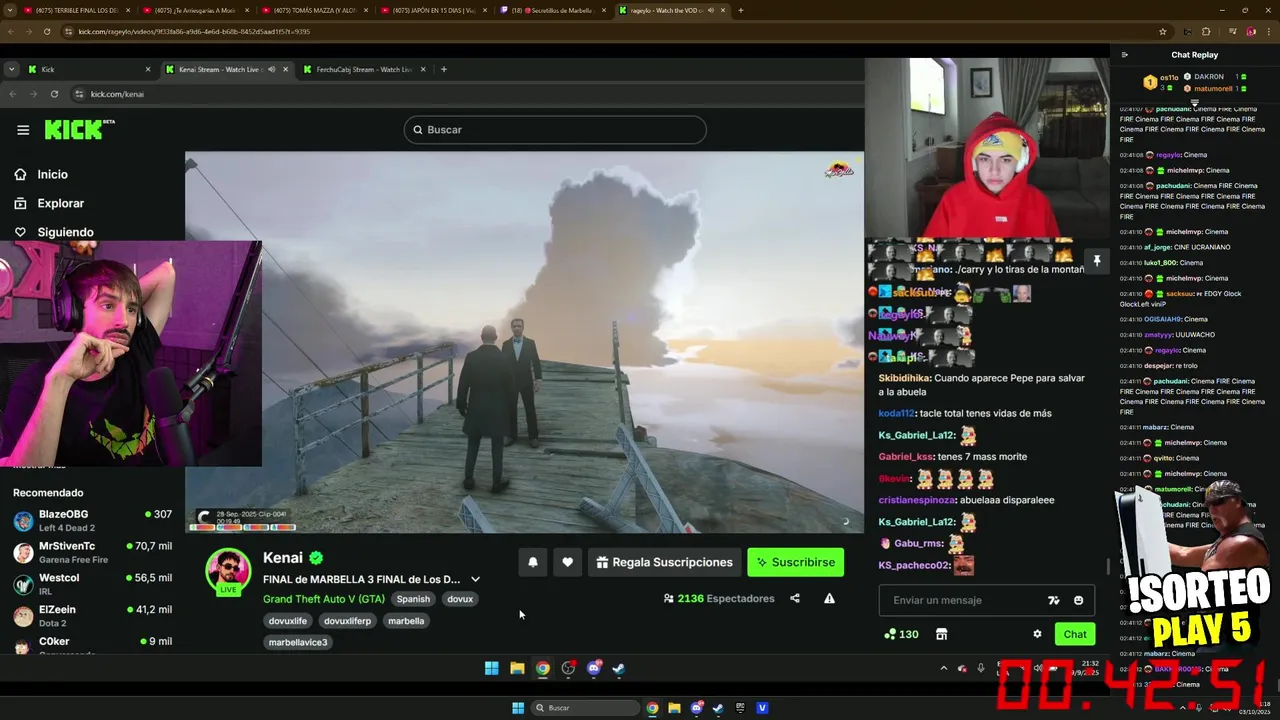The width and height of the screenshot is (1280, 720).
Task: Open Westcol recommended channel
Action: pos(92,584)
